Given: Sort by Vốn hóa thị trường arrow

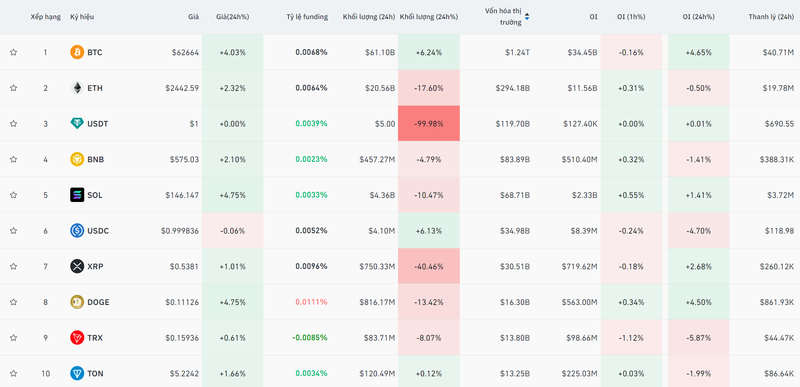Looking at the screenshot, I should click(x=527, y=17).
